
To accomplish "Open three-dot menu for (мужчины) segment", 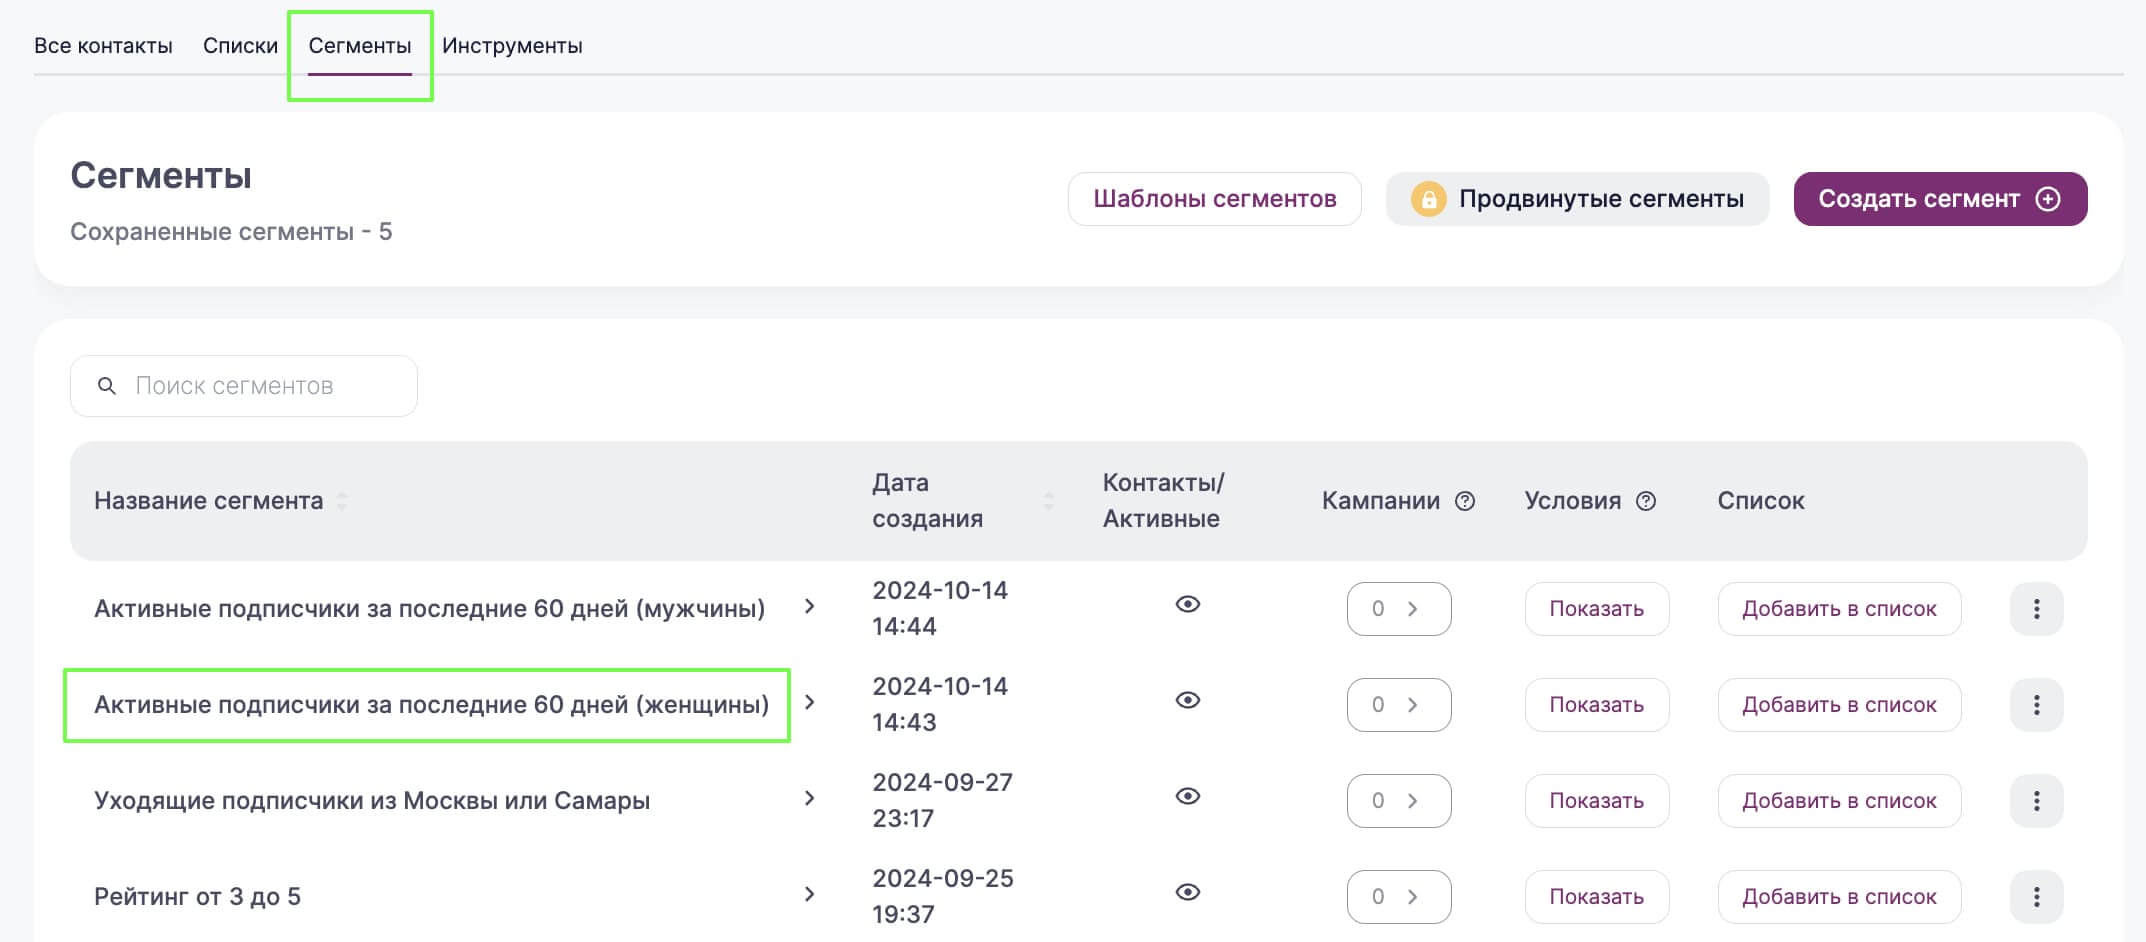I will [x=2037, y=609].
